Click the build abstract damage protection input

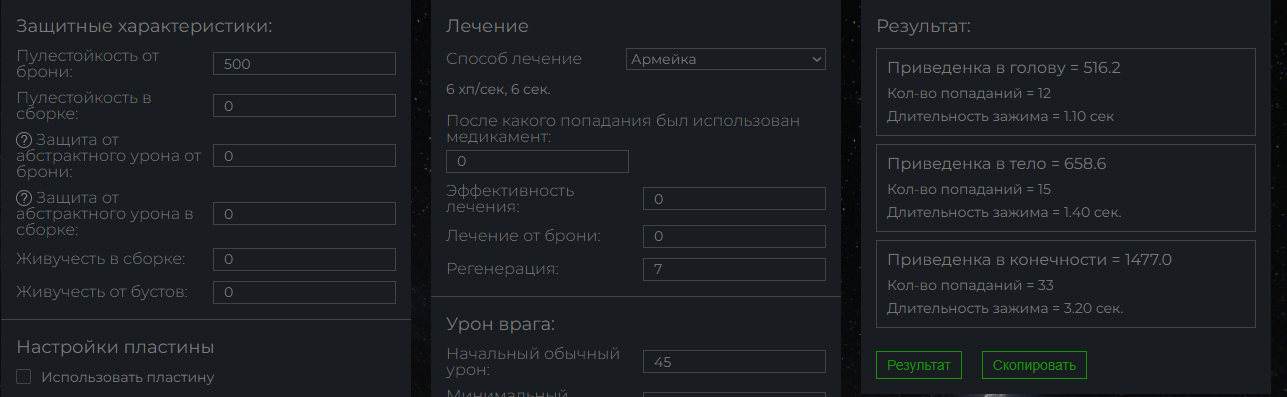click(304, 214)
